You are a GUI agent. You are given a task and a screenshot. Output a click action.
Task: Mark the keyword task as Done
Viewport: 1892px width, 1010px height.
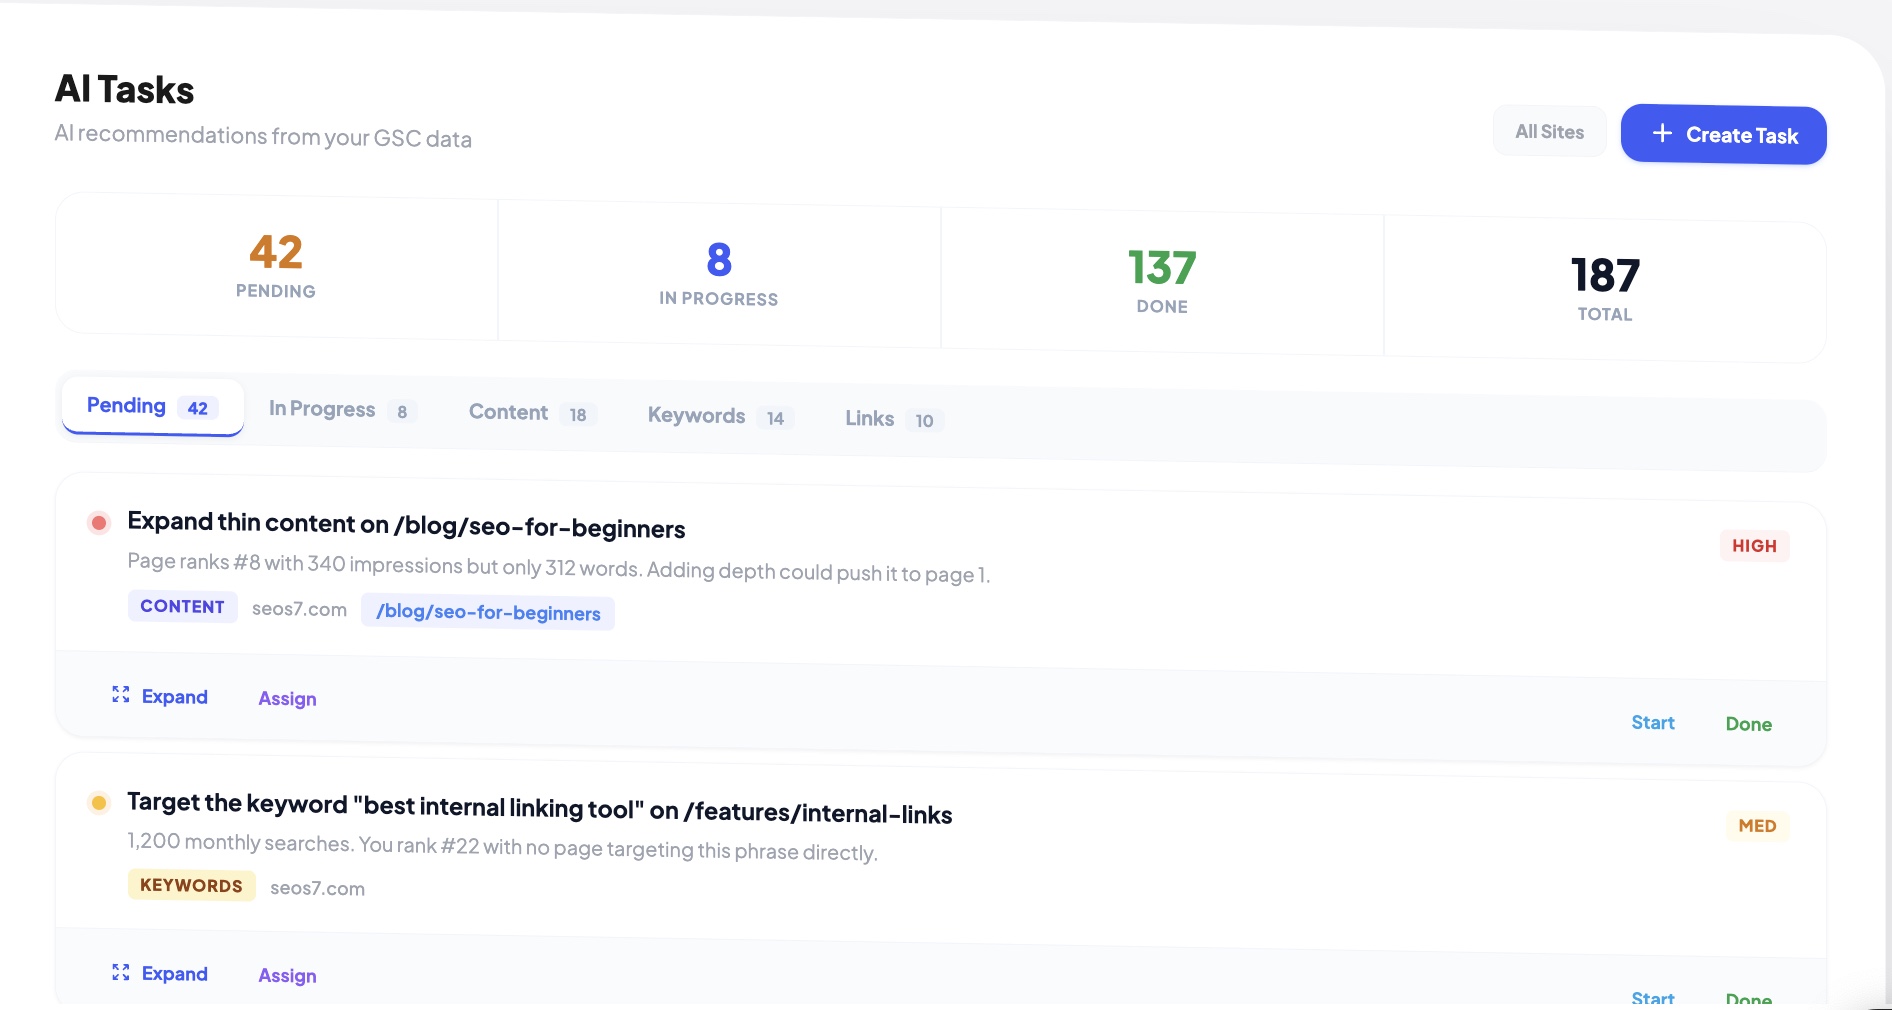tap(1748, 998)
